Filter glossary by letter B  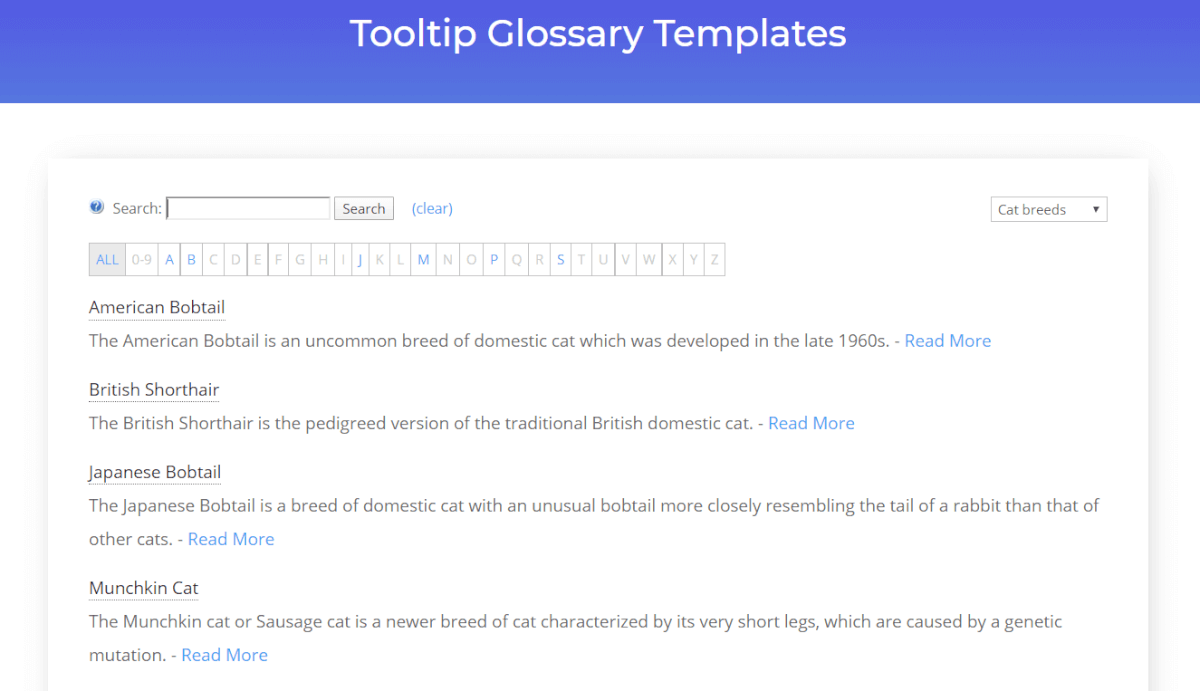(x=191, y=260)
